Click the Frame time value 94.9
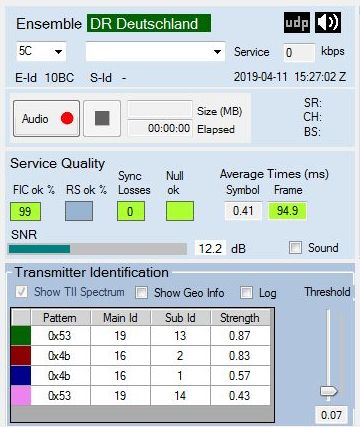 (x=287, y=211)
